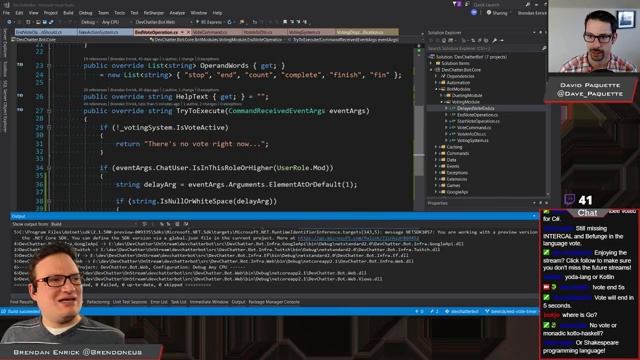The image size is (640, 360).
Task: Open the Show output from Build dropdown
Action: click(x=94, y=224)
